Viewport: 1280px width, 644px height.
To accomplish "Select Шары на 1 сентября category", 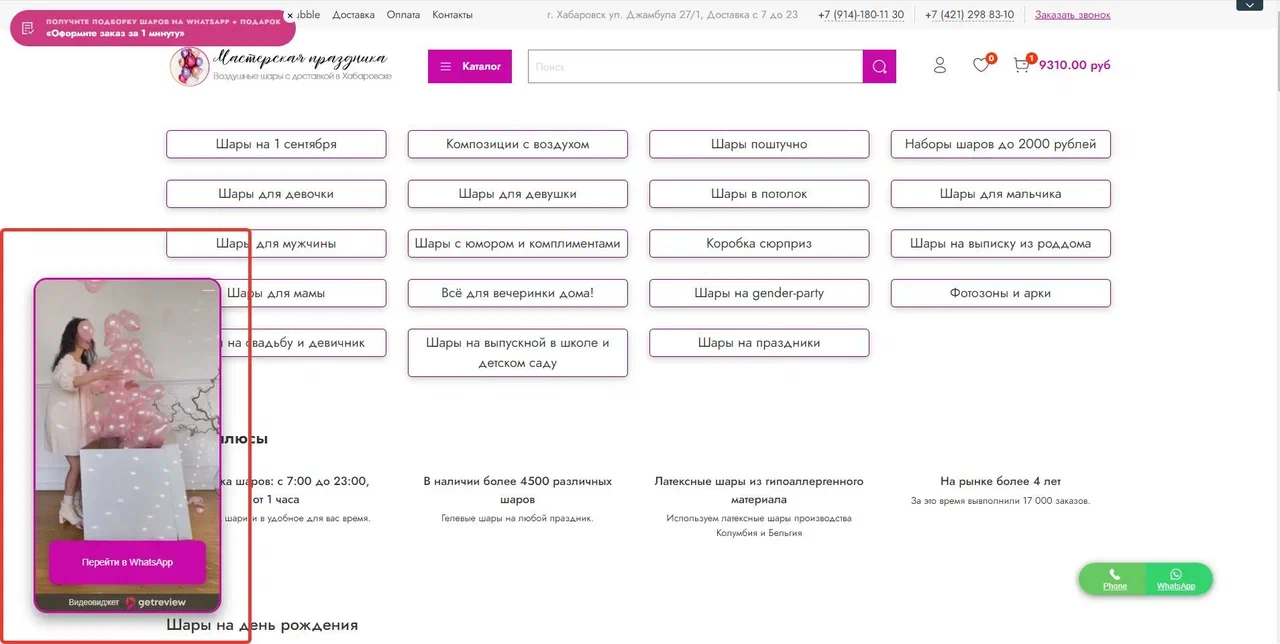I will pos(276,144).
